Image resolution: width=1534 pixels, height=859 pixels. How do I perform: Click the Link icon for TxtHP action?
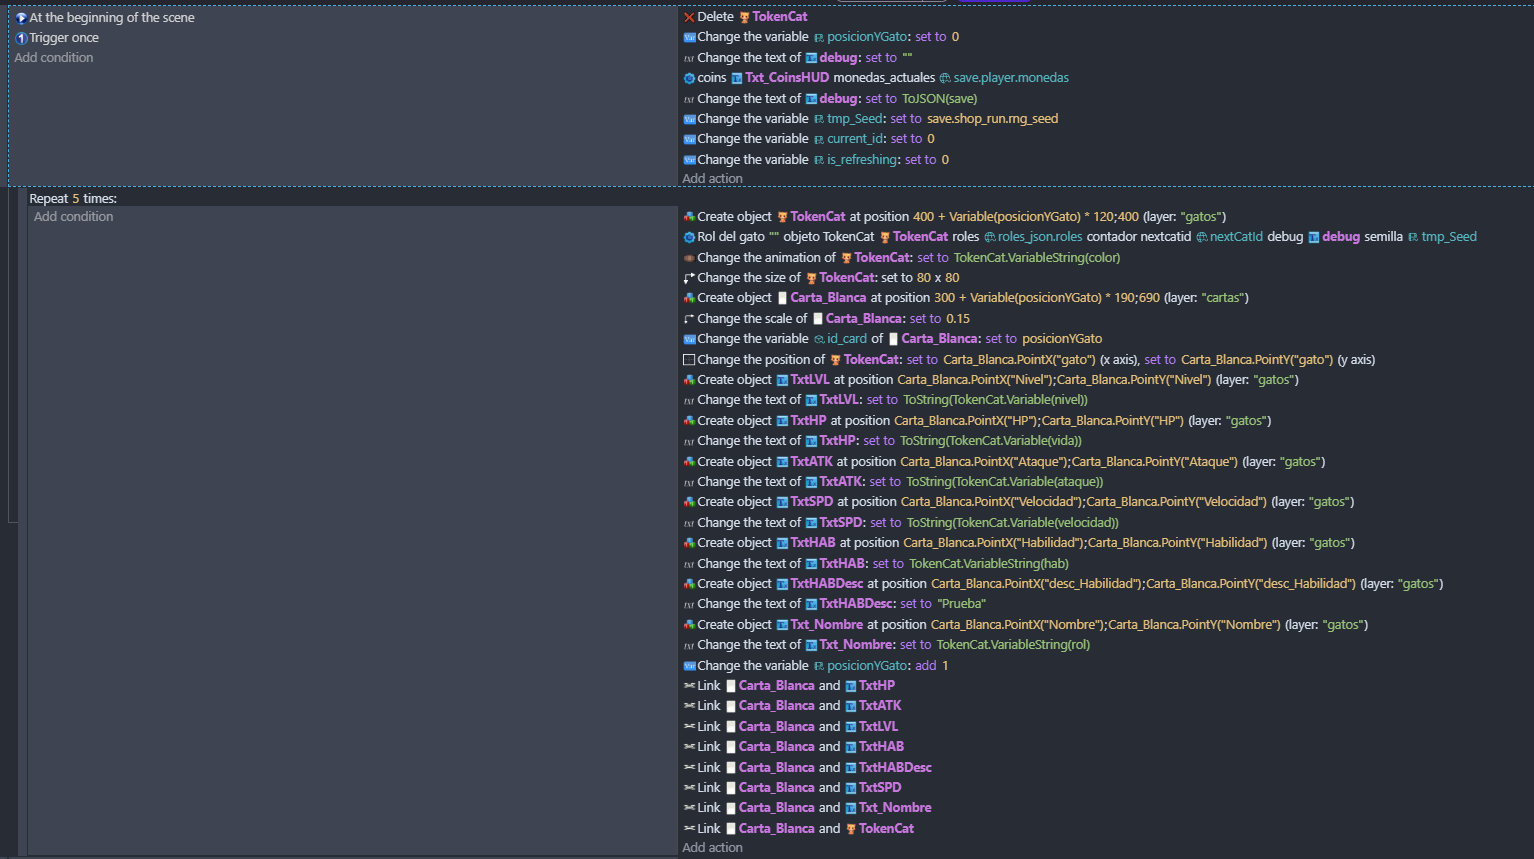689,686
